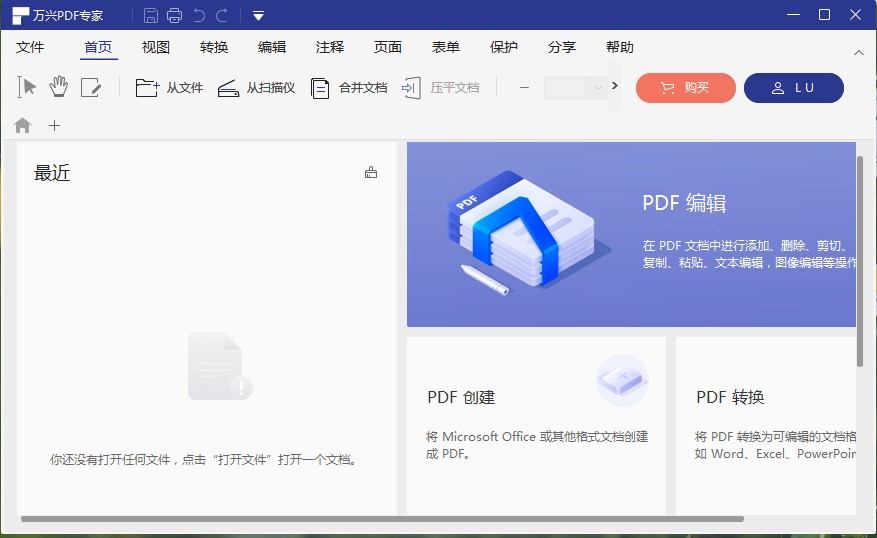The image size is (877, 538).
Task: Switch to the 页面 tab
Action: pos(388,48)
